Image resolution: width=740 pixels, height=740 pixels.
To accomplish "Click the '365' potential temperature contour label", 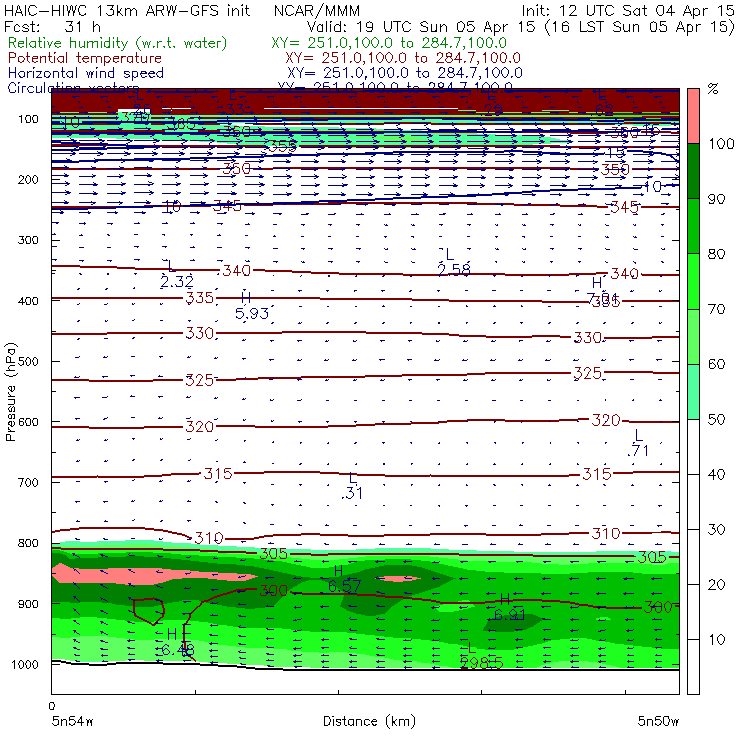I will pyautogui.click(x=181, y=124).
